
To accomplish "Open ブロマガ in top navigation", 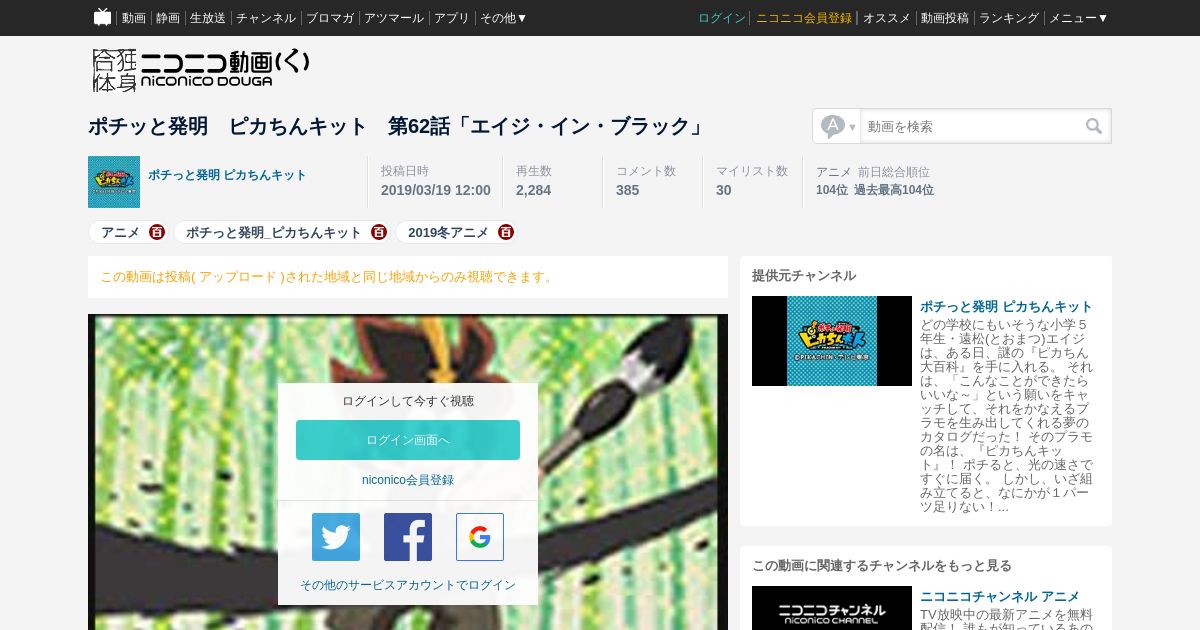I will (x=330, y=18).
